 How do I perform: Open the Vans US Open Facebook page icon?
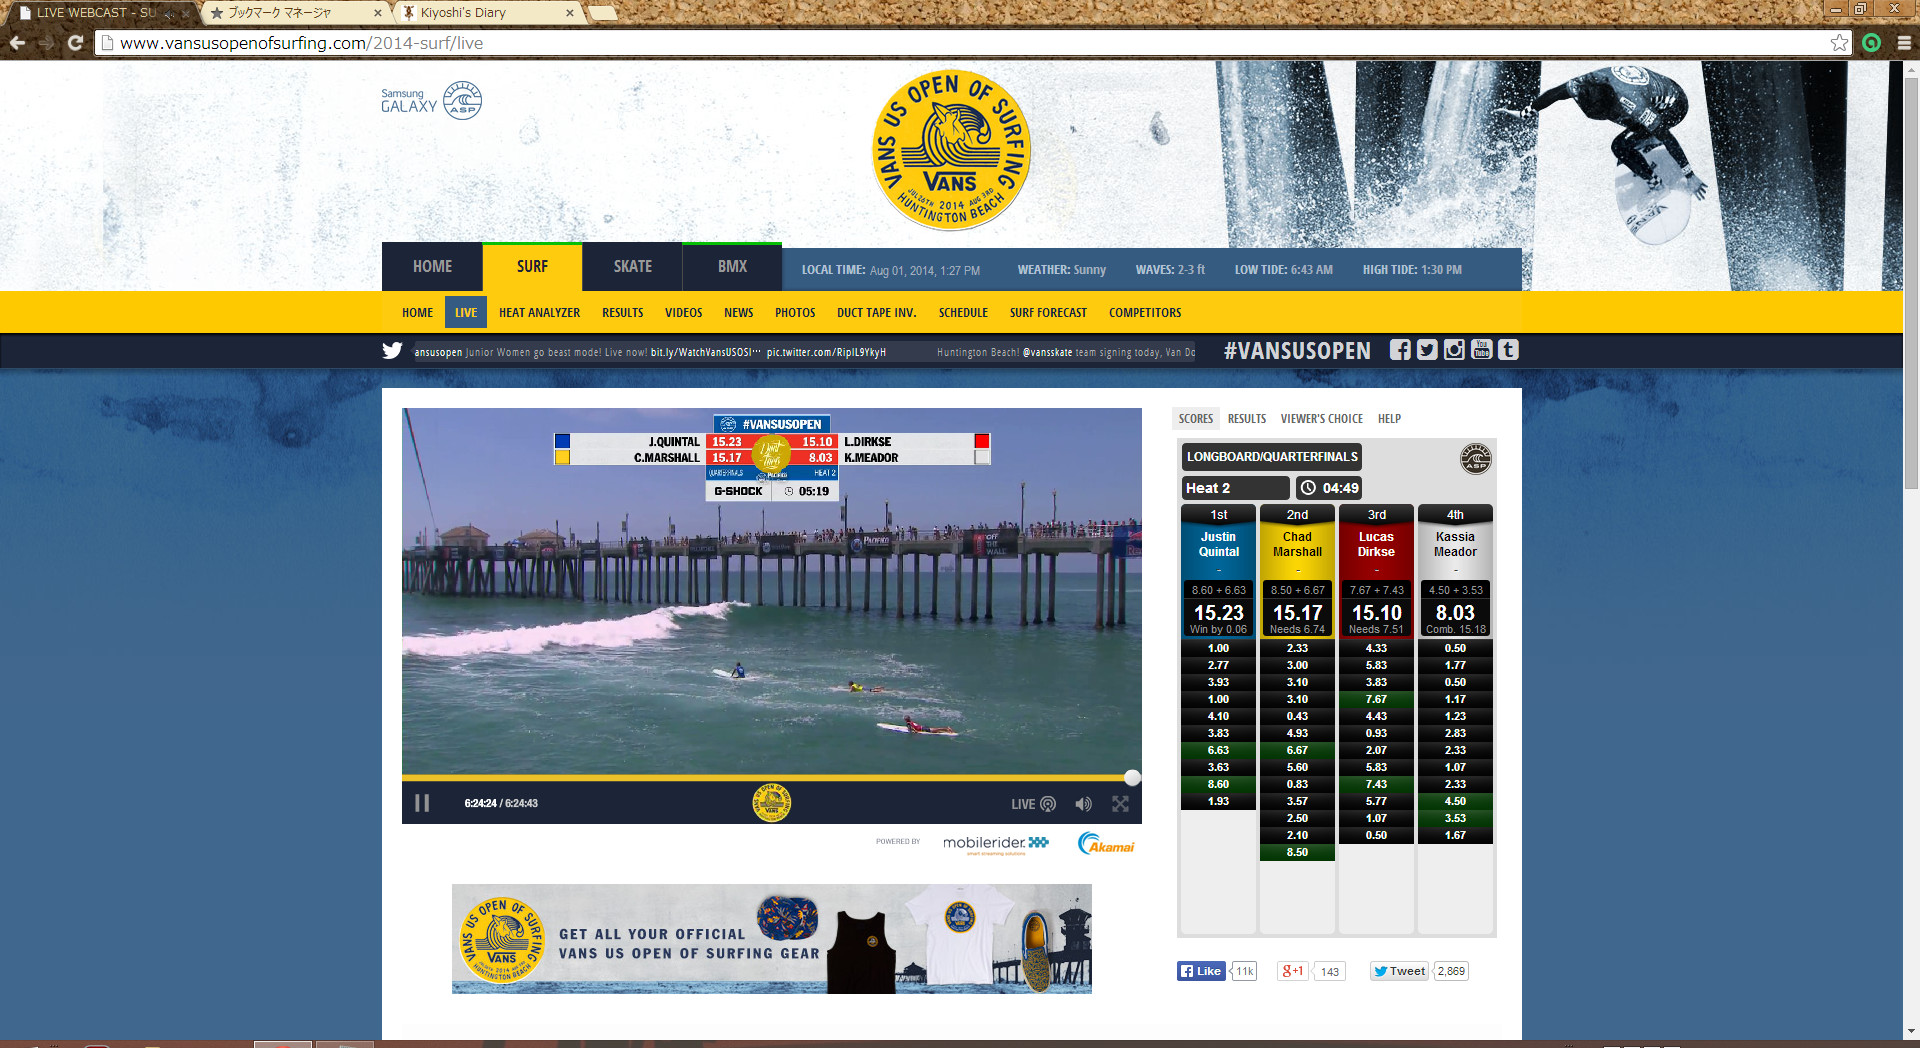coord(1400,350)
